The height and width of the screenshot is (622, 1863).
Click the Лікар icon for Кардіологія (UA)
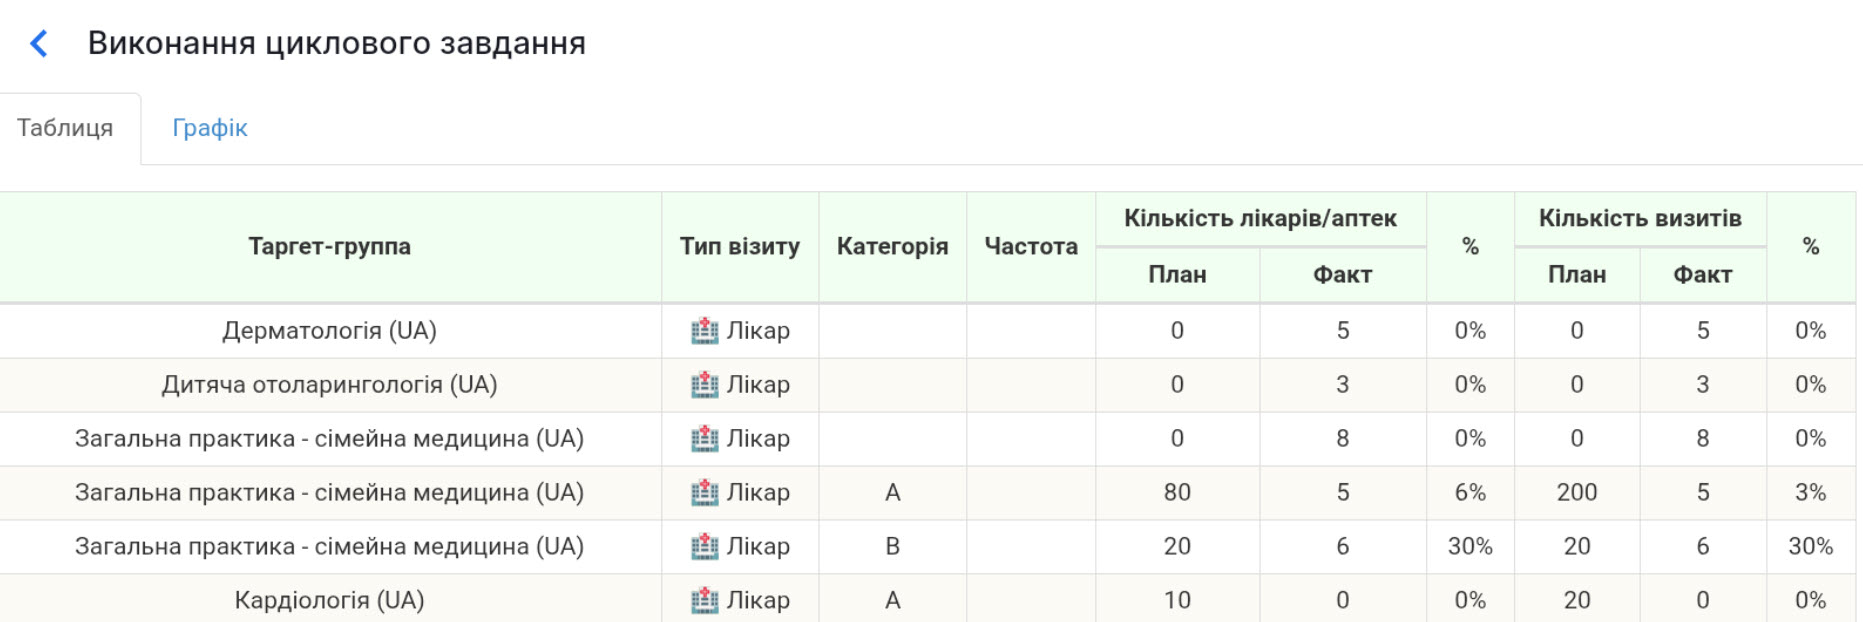click(x=707, y=600)
